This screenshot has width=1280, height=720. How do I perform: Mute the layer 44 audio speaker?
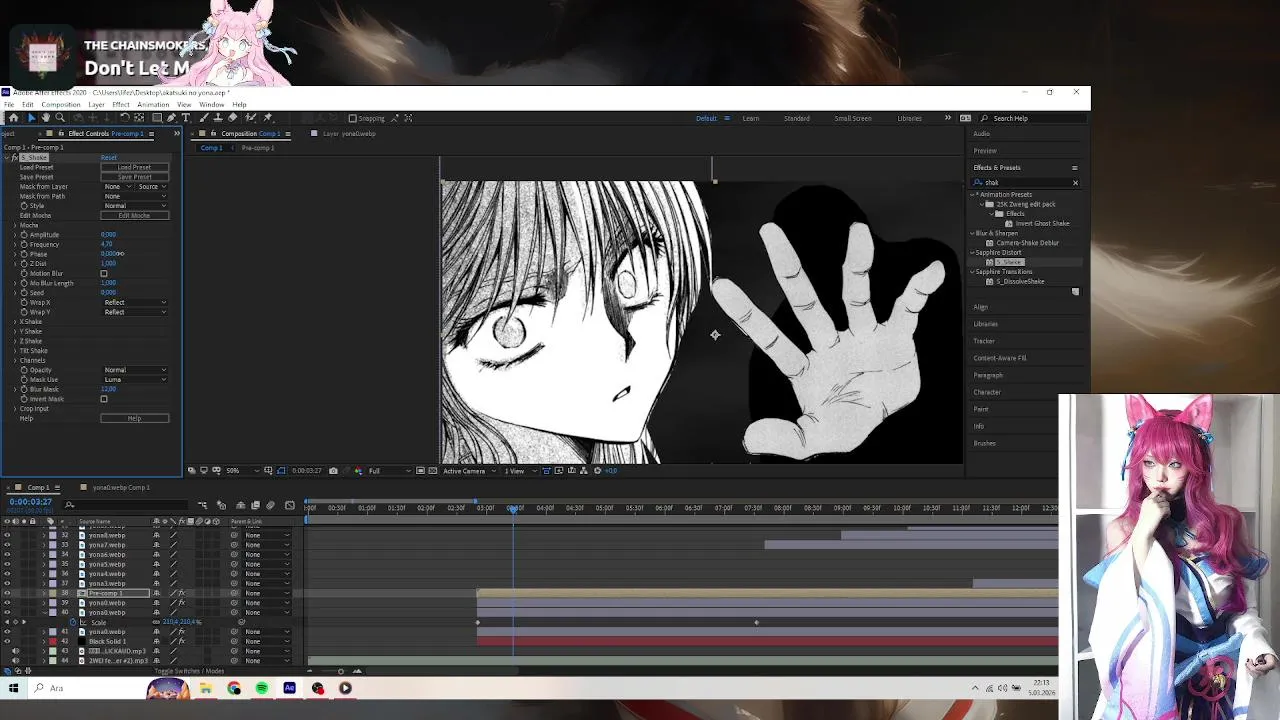point(15,661)
